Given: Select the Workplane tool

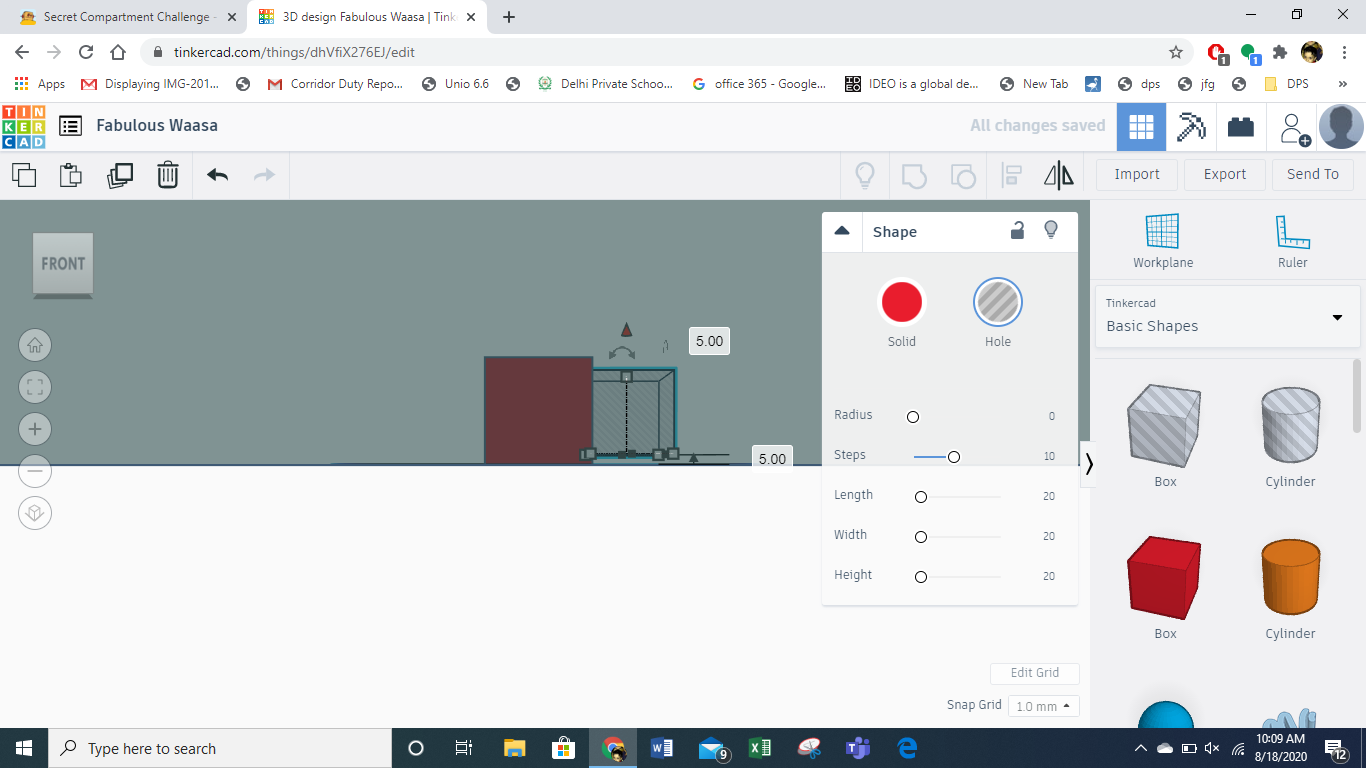Looking at the screenshot, I should point(1163,242).
